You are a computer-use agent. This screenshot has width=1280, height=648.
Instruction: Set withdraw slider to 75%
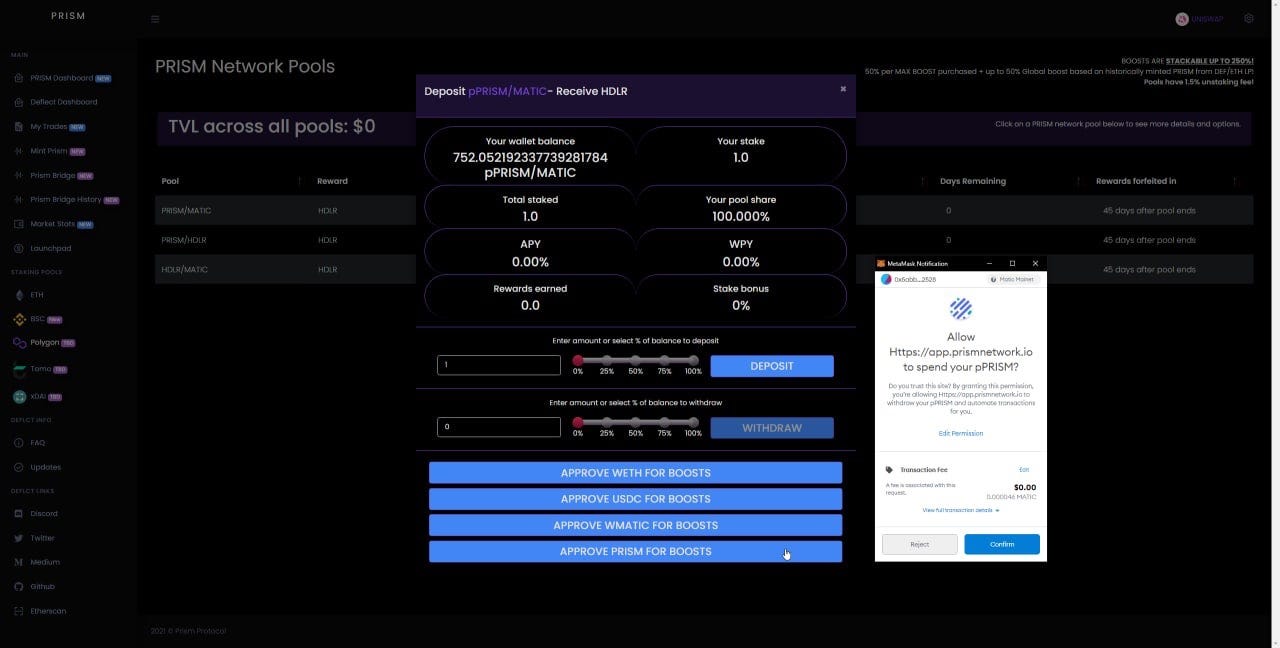[664, 422]
